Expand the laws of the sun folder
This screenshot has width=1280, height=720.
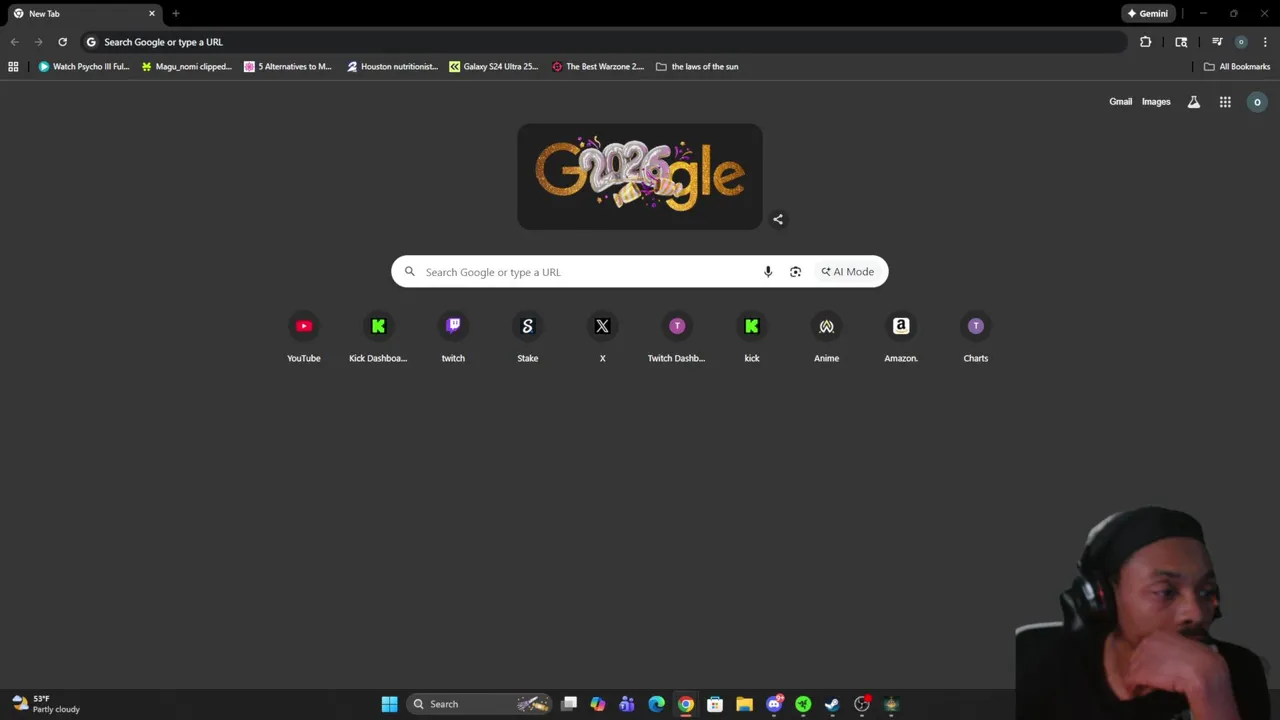(x=697, y=67)
